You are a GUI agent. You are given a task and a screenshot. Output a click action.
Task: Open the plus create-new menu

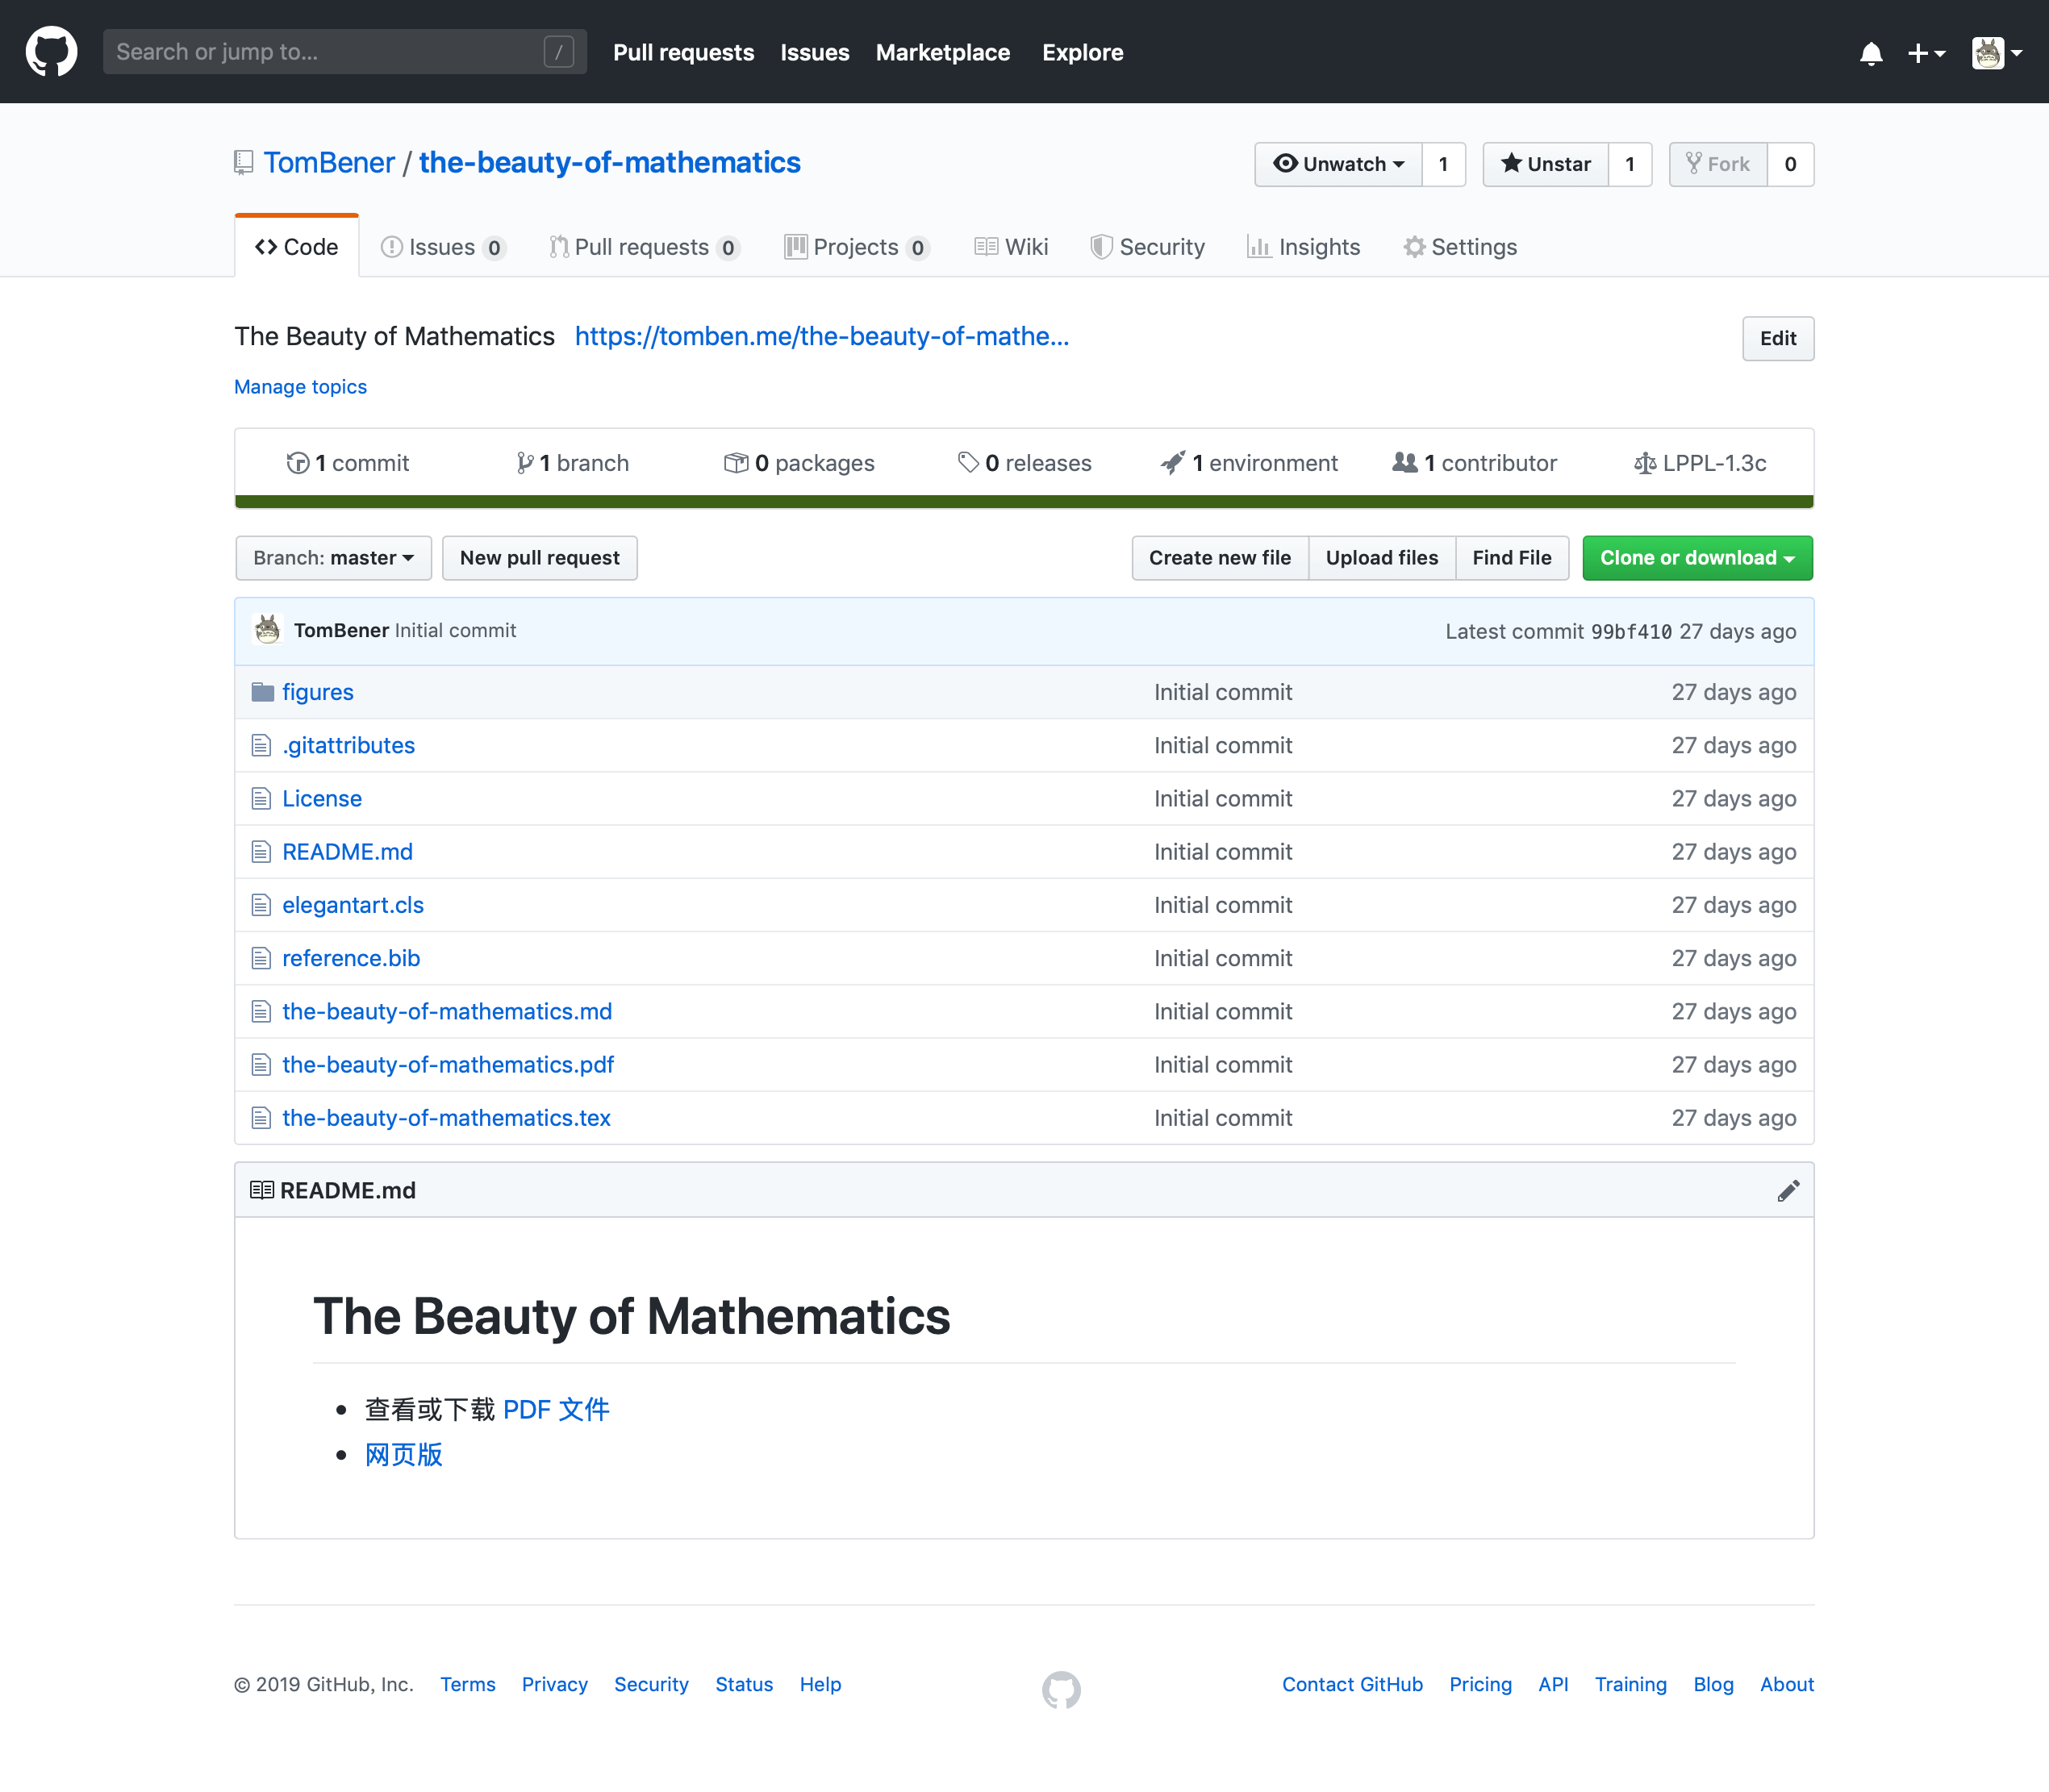click(1925, 53)
